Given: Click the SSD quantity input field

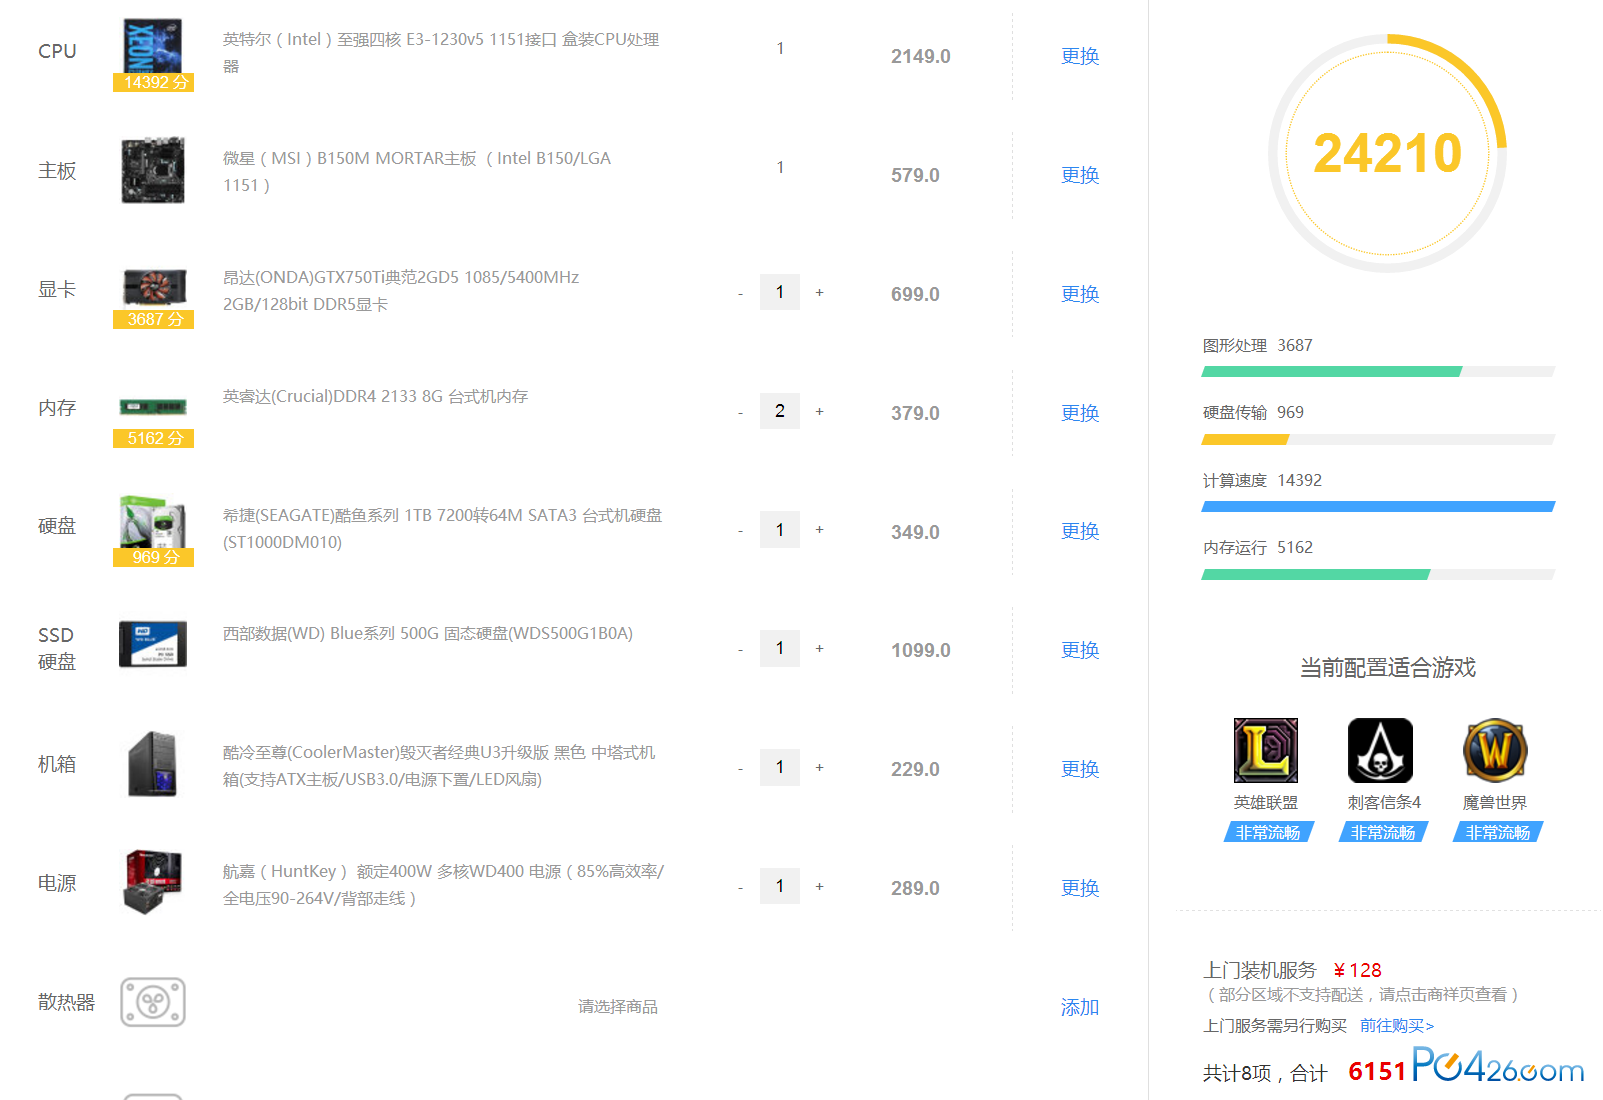Looking at the screenshot, I should 780,648.
